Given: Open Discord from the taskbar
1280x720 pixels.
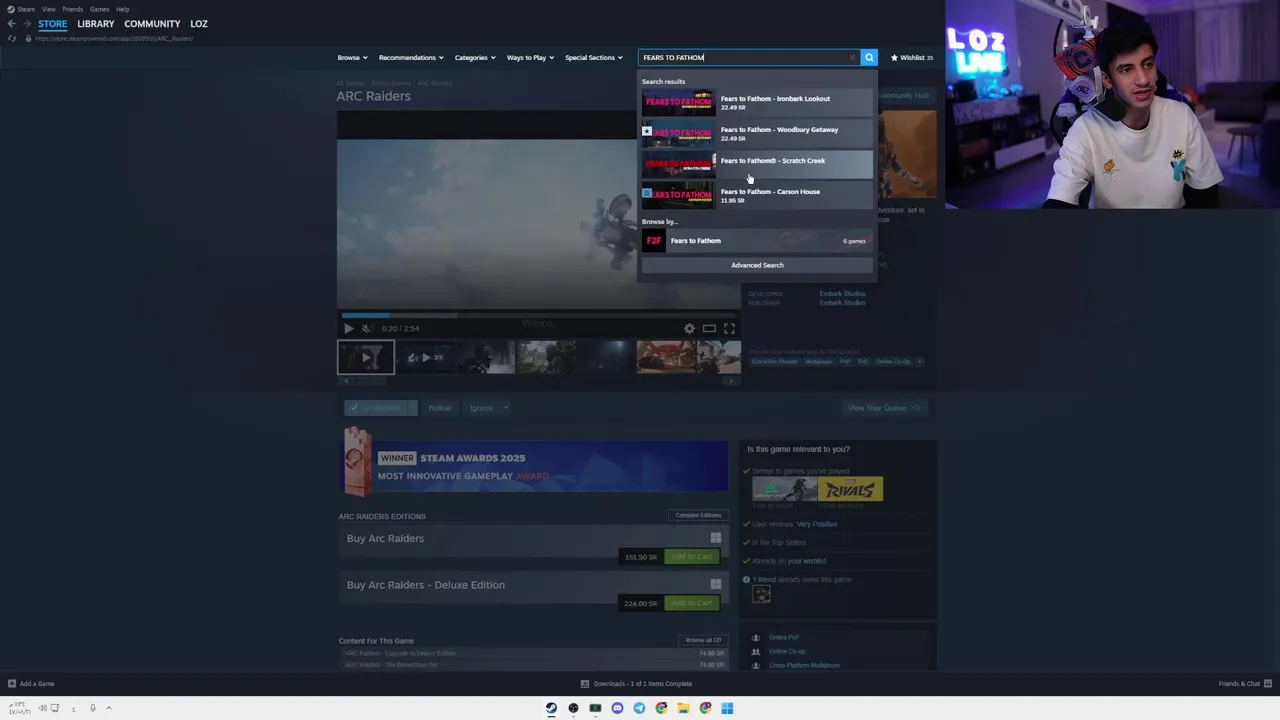Looking at the screenshot, I should coord(617,708).
